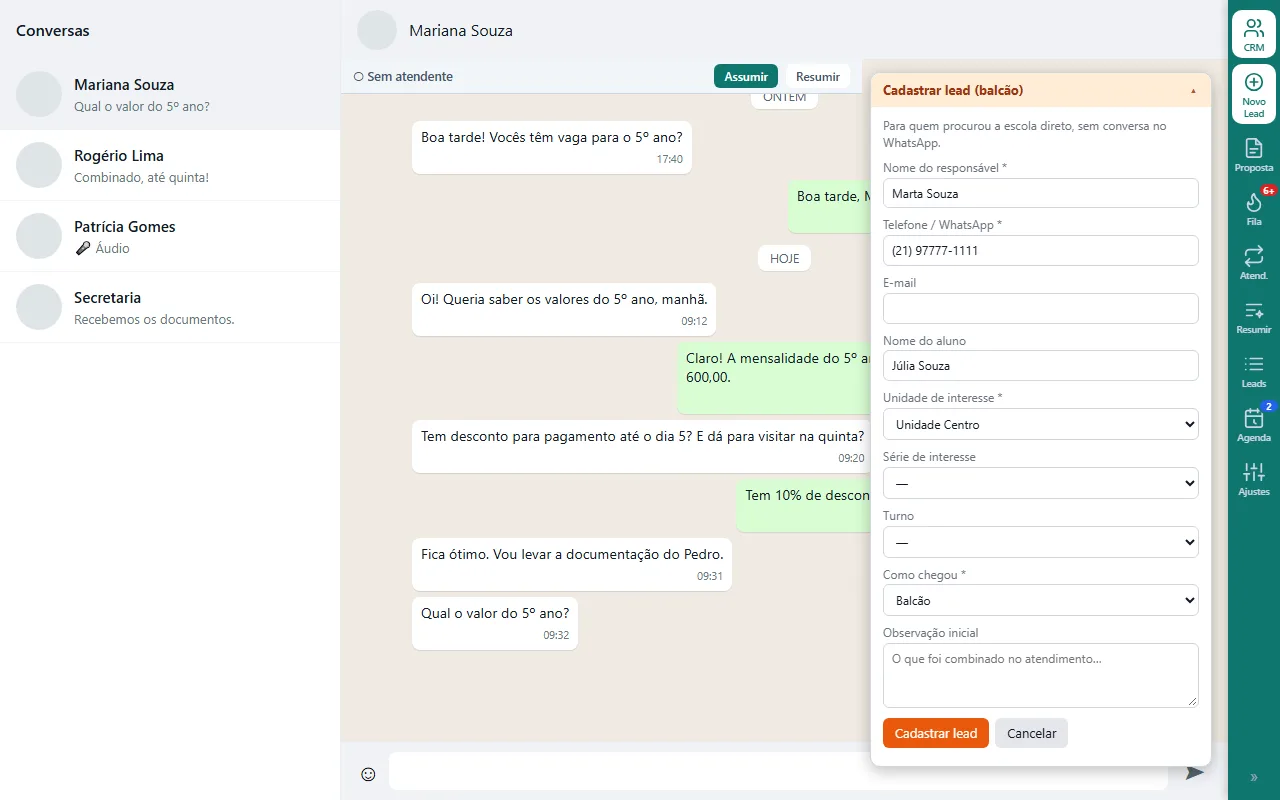The height and width of the screenshot is (800, 1280).
Task: Click the "Conversas" heading
Action: 53,30
